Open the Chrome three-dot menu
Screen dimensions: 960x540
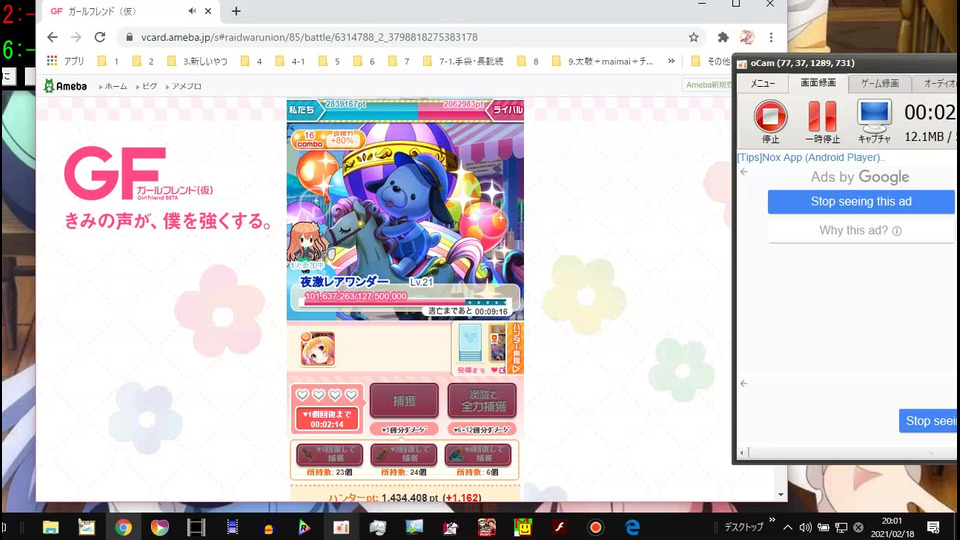[771, 37]
